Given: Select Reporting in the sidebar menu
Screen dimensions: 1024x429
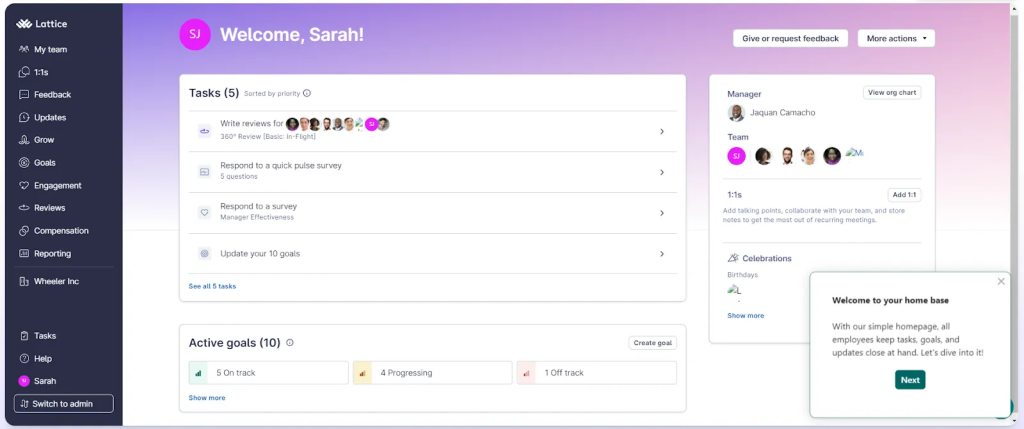Looking at the screenshot, I should [x=52, y=254].
